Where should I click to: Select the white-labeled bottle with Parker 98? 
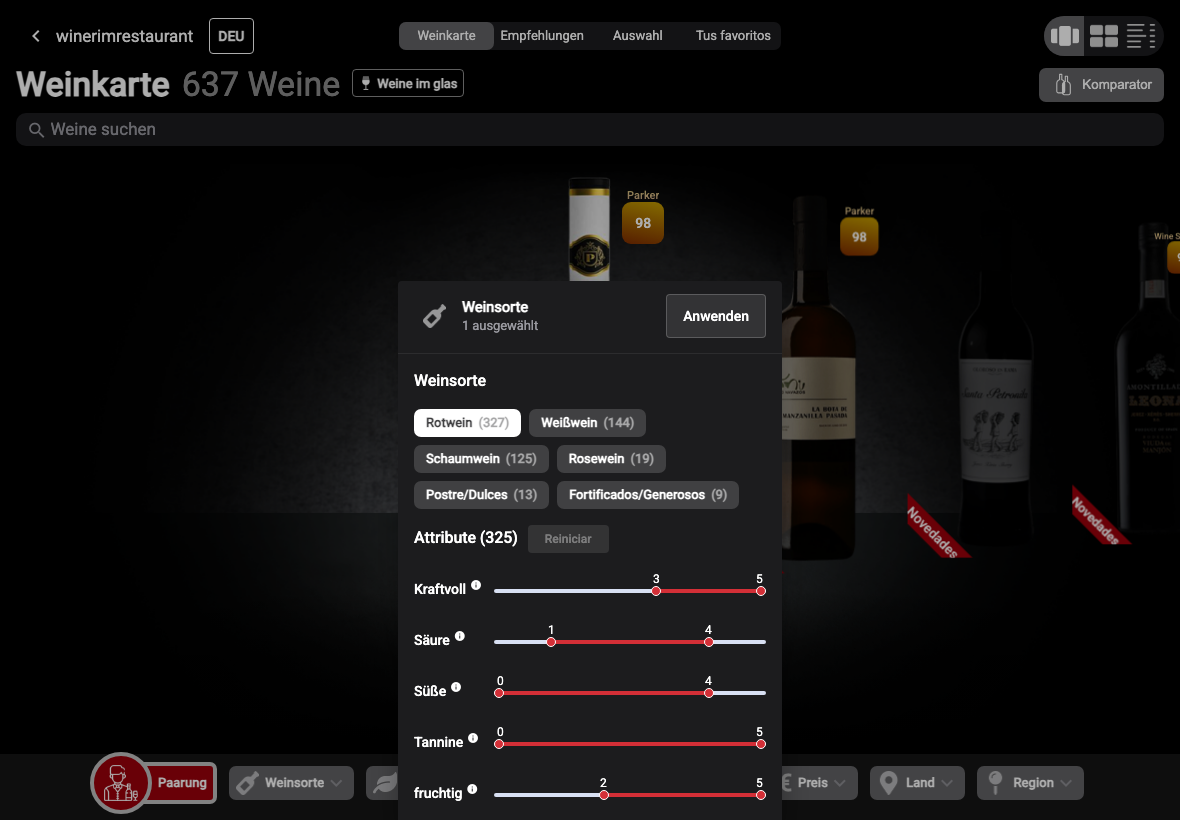pos(589,229)
